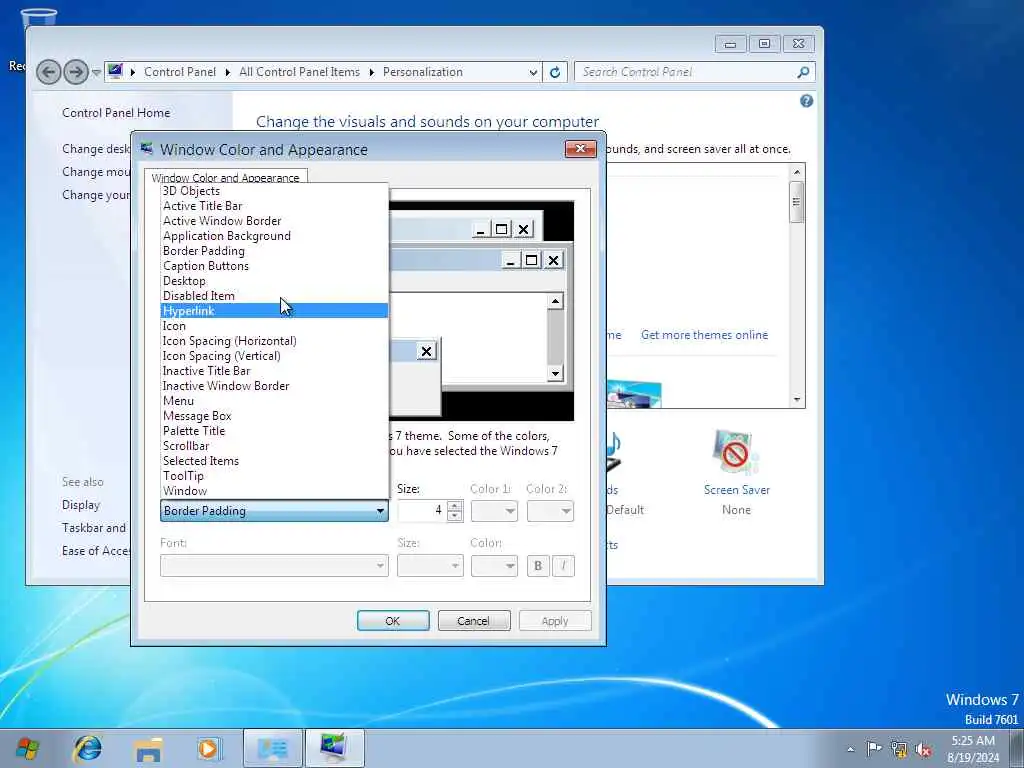Select the Window Color and Appearance tab
The image size is (1024, 768).
pos(225,177)
